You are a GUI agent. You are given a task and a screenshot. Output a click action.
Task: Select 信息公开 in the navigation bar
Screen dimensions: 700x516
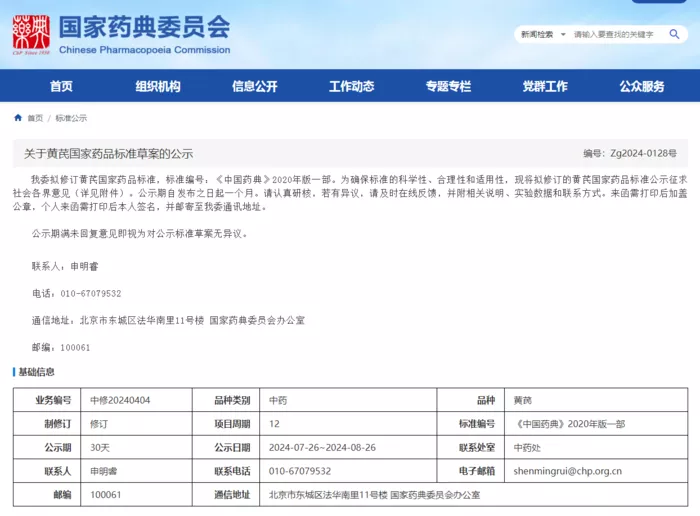(x=255, y=86)
